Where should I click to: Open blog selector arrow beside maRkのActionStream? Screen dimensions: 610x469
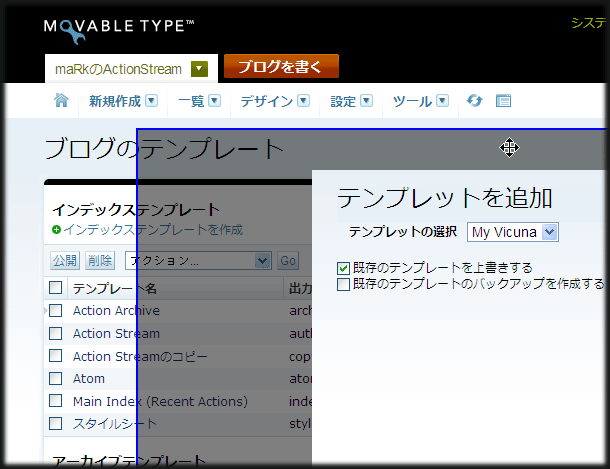pos(199,69)
